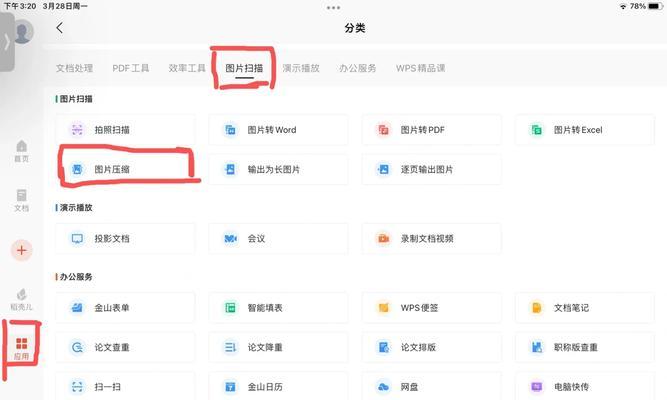Tap the red plus create button
667x400 pixels.
pos(21,250)
